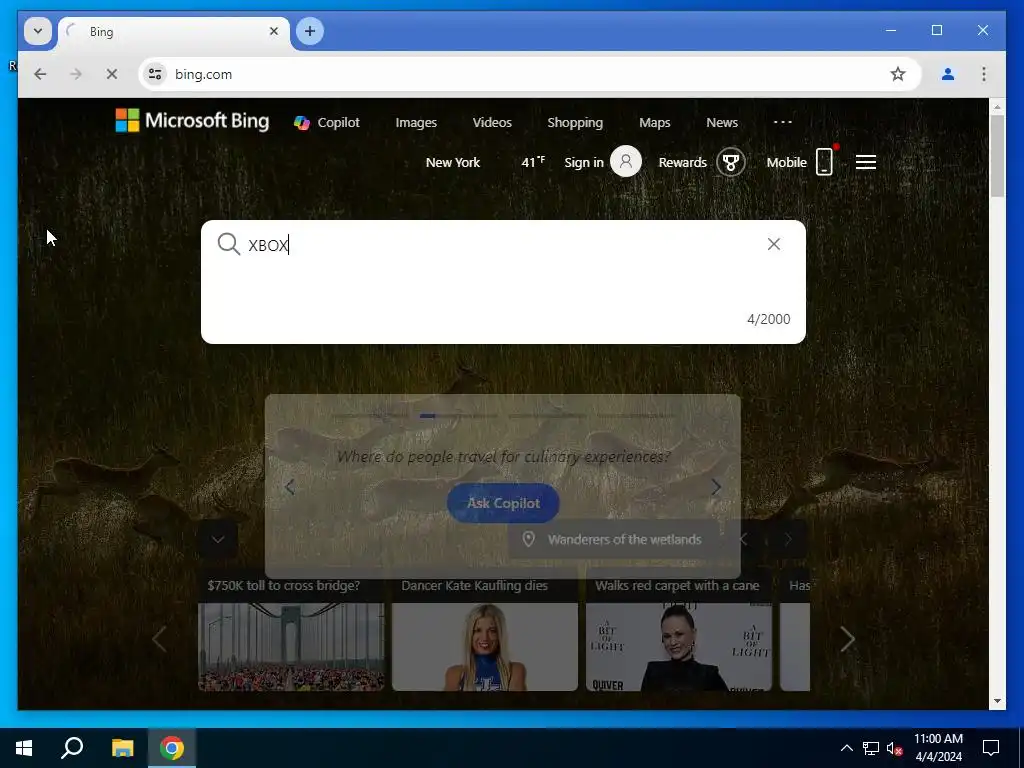Click the New York location label
The height and width of the screenshot is (768, 1024).
coord(453,163)
